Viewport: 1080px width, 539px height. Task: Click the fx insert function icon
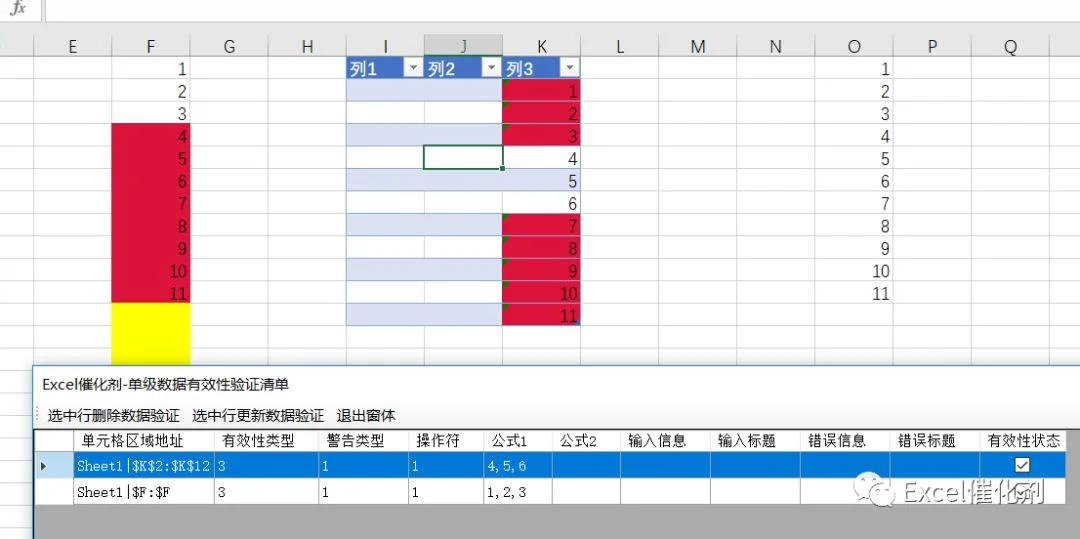pyautogui.click(x=18, y=8)
